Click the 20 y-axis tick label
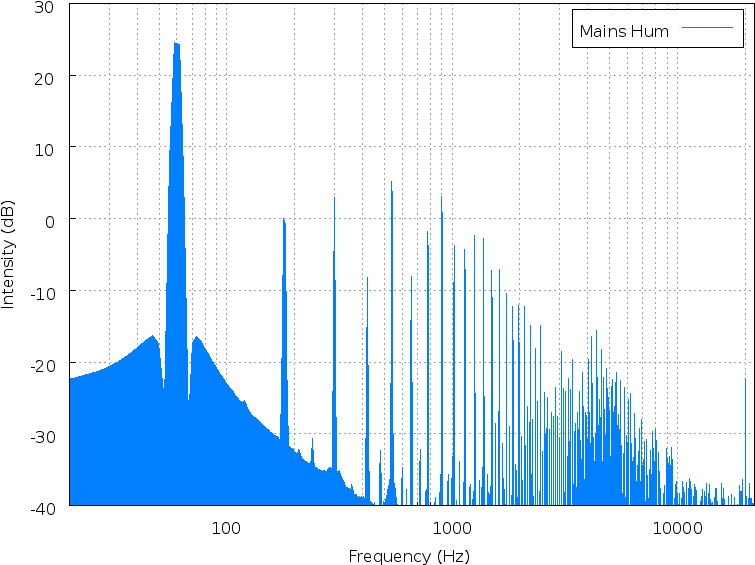755x565 pixels. [44, 79]
